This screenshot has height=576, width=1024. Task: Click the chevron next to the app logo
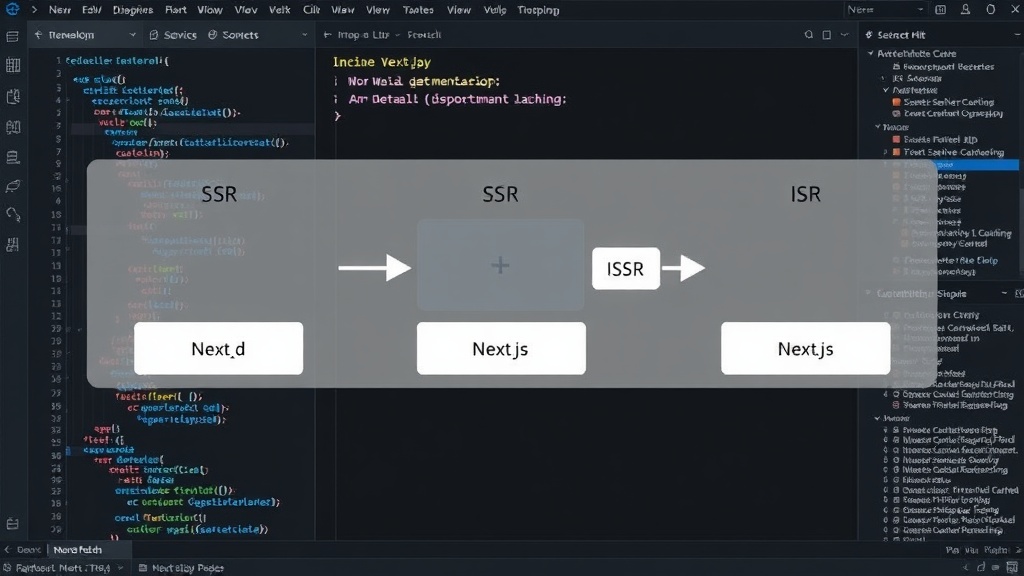coord(34,10)
